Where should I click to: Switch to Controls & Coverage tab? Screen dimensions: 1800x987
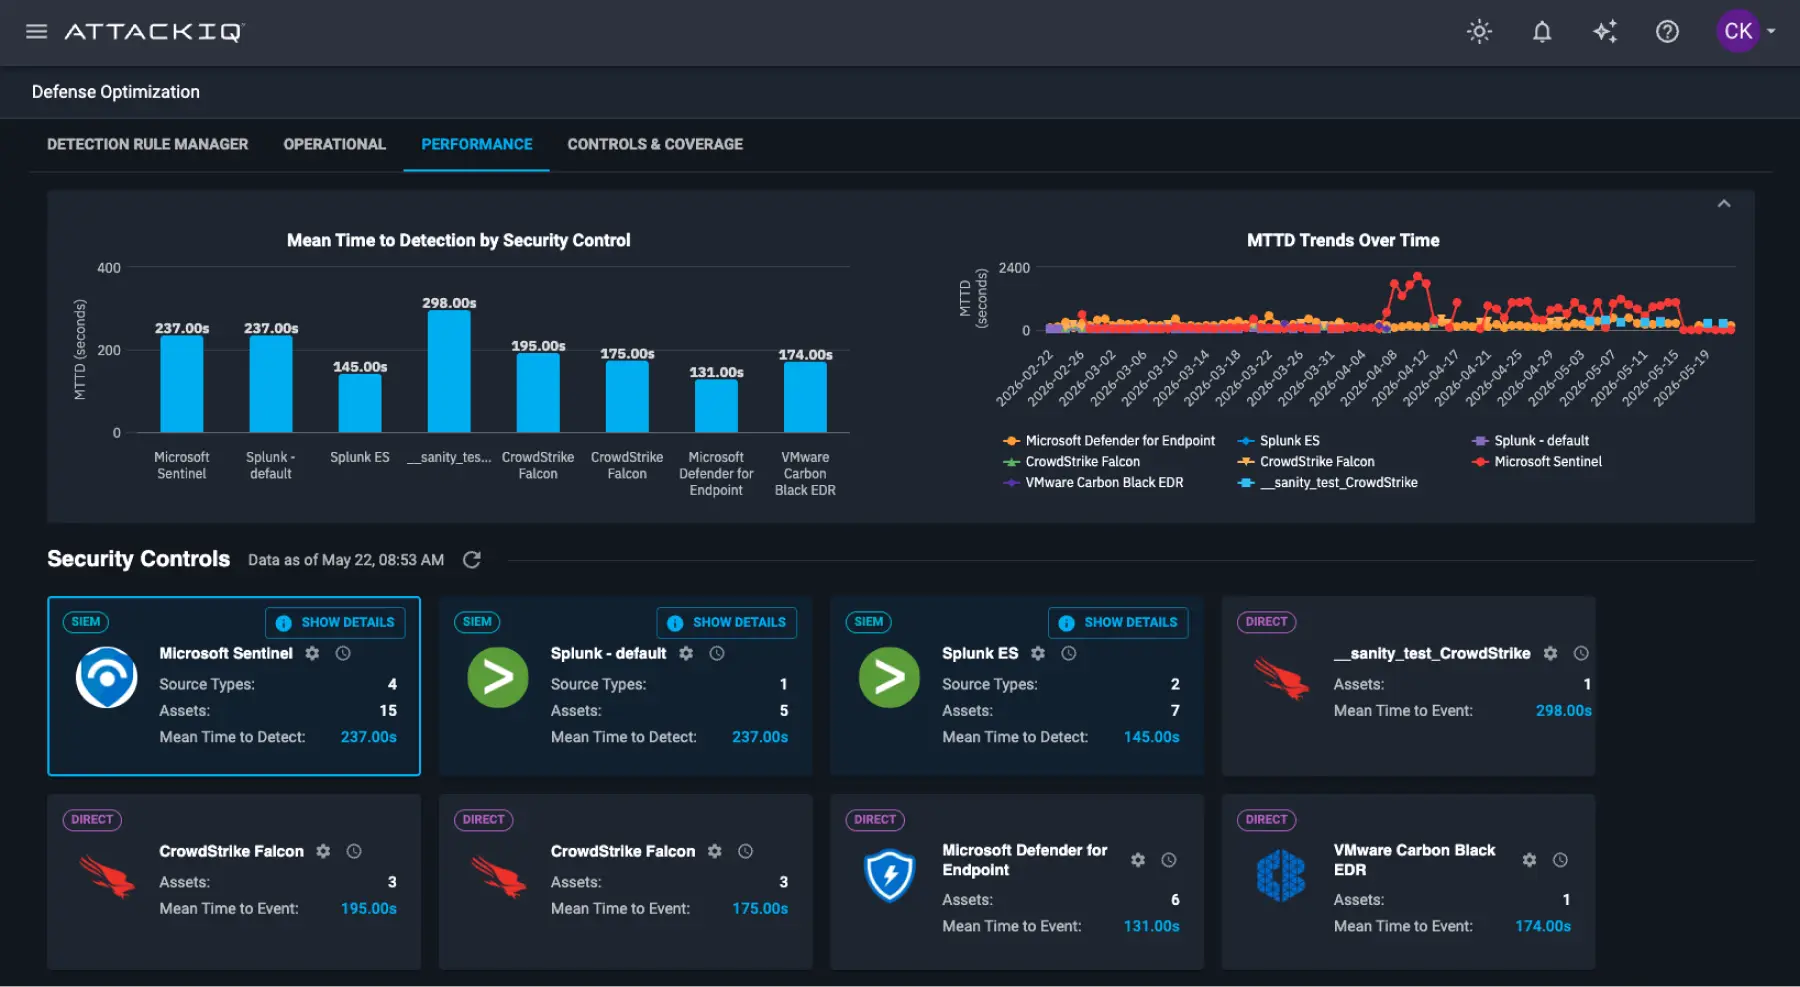(x=655, y=144)
